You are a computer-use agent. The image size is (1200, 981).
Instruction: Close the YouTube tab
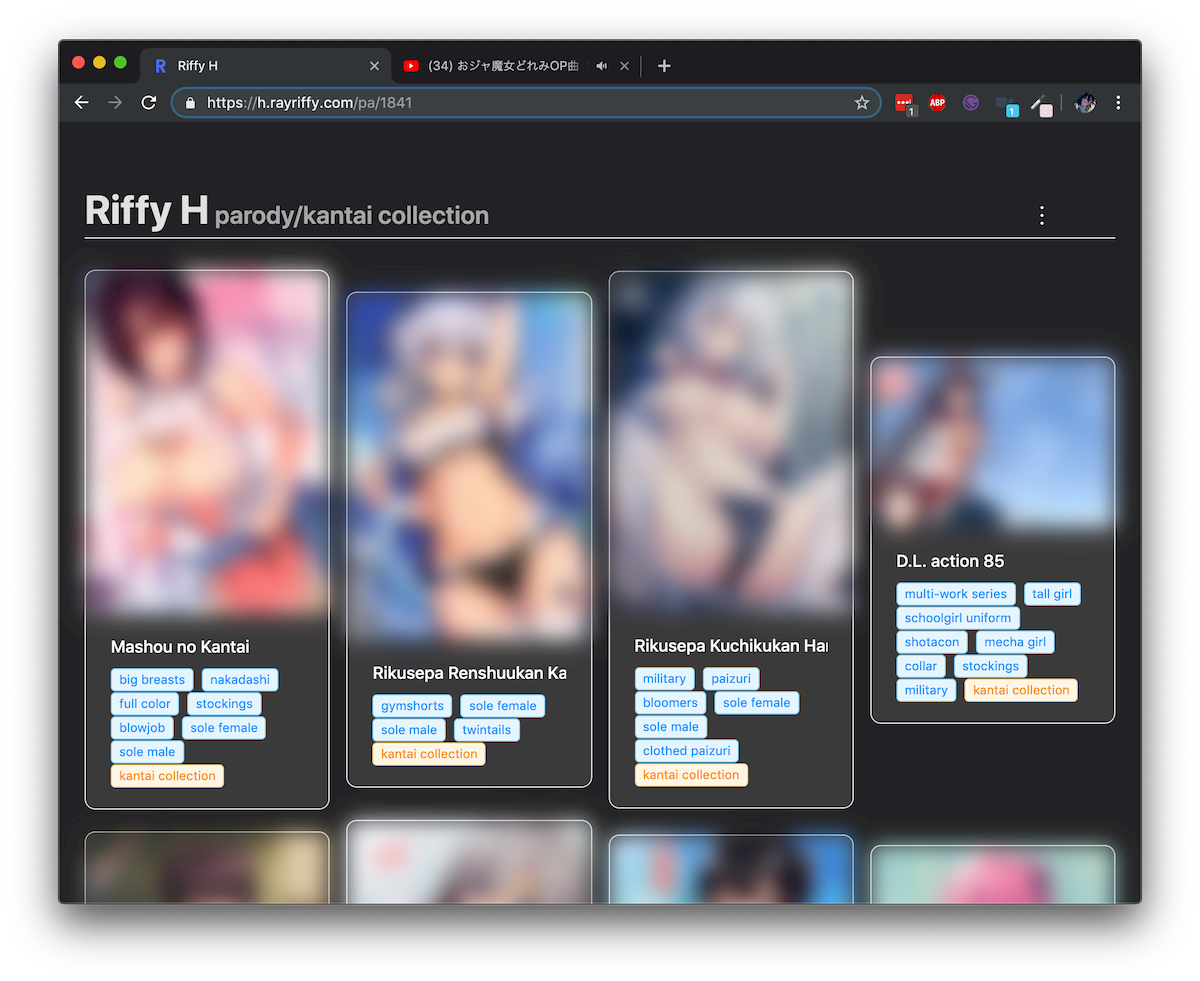click(x=624, y=66)
